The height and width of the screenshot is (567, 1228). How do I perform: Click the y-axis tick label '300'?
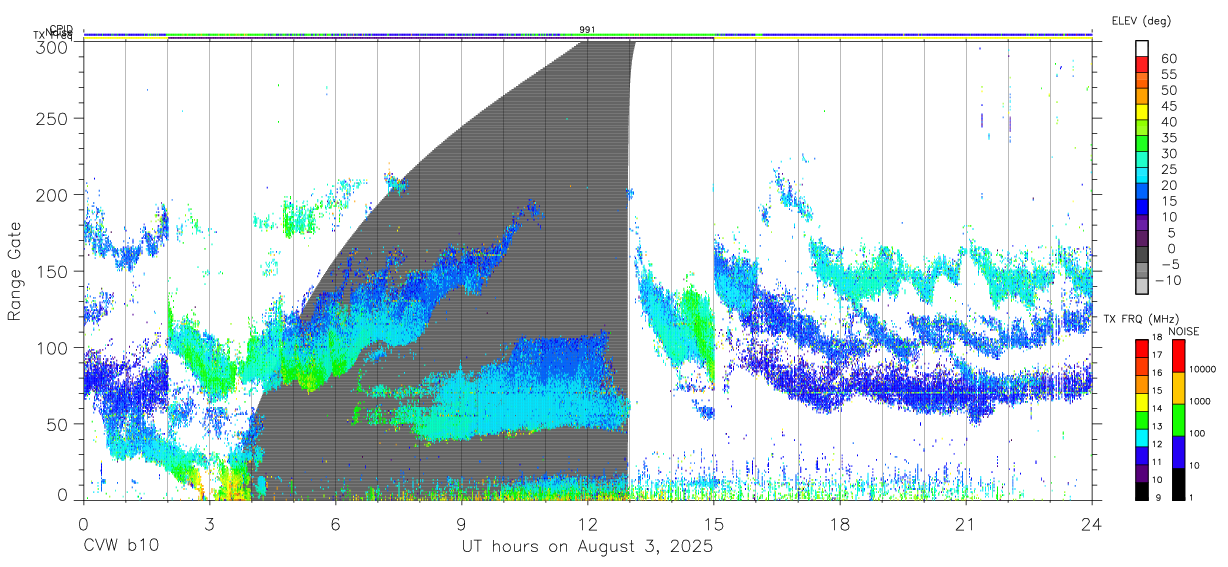tap(54, 47)
